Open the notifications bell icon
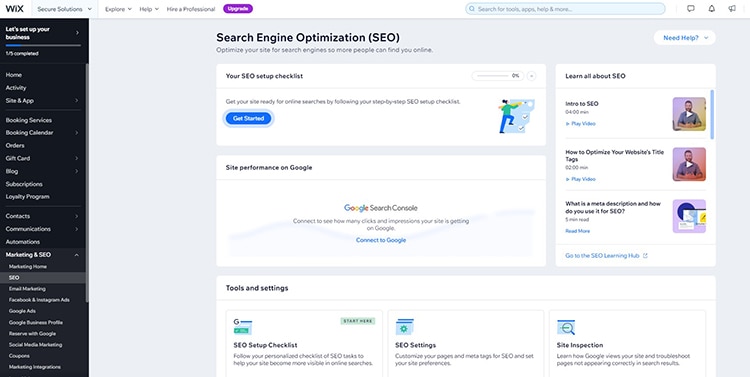Image resolution: width=750 pixels, height=377 pixels. [x=712, y=9]
